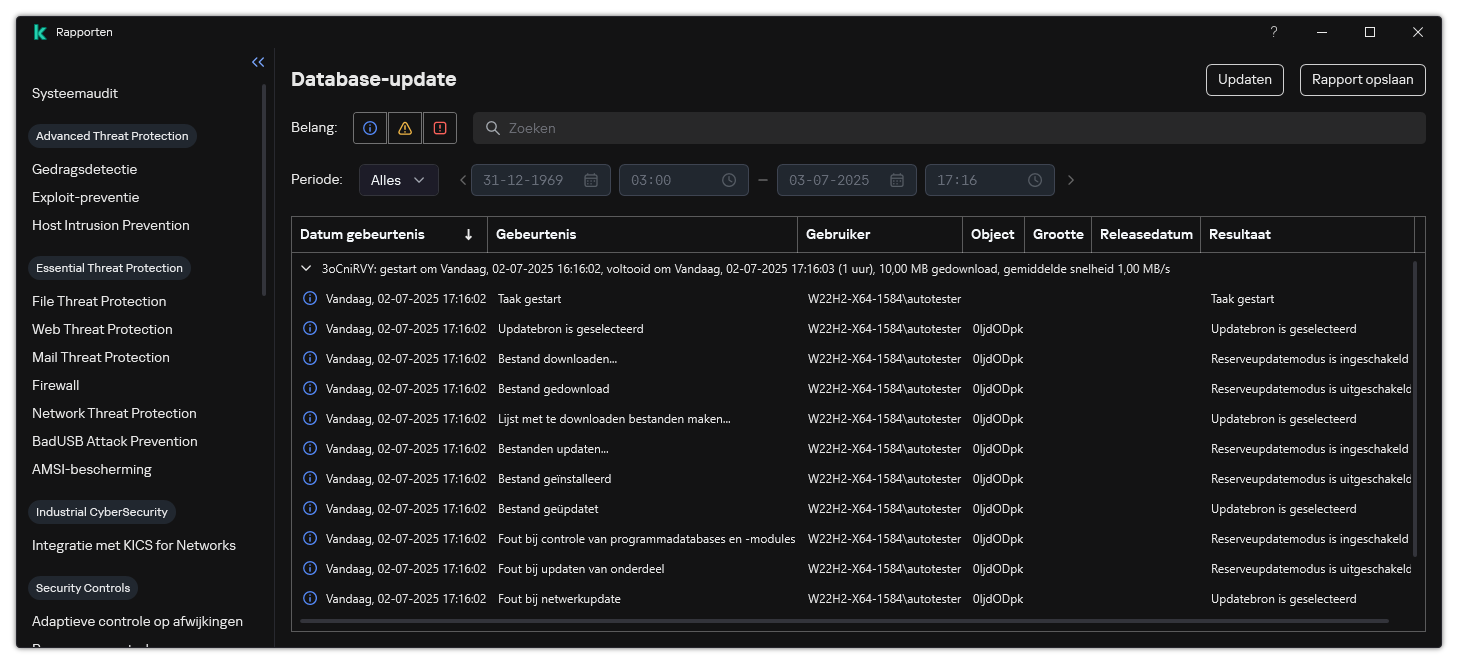Screen dimensions: 1458x664
Task: Select Web Threat Protection in the sidebar
Action: click(x=102, y=329)
